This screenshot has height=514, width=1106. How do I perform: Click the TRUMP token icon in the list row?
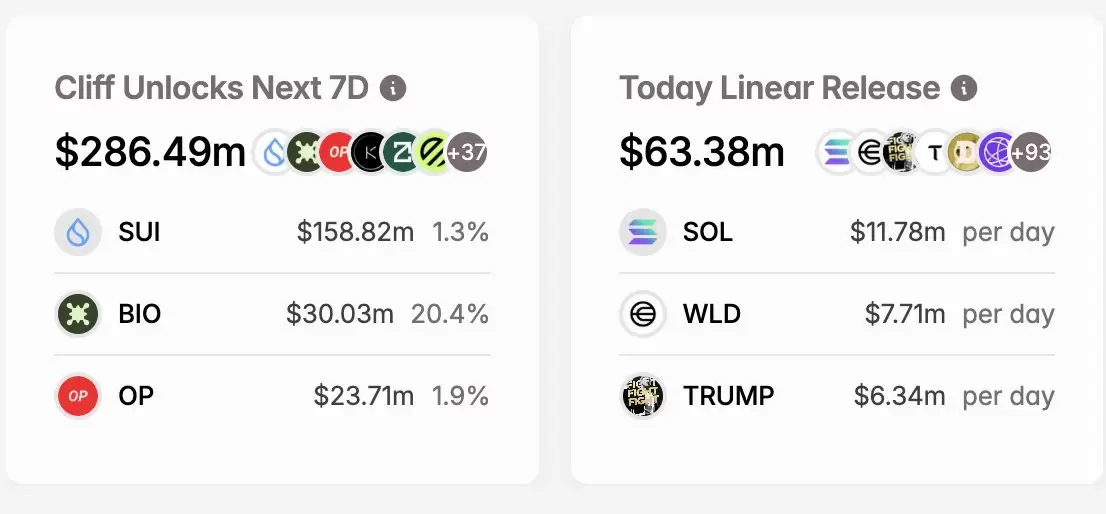[643, 396]
